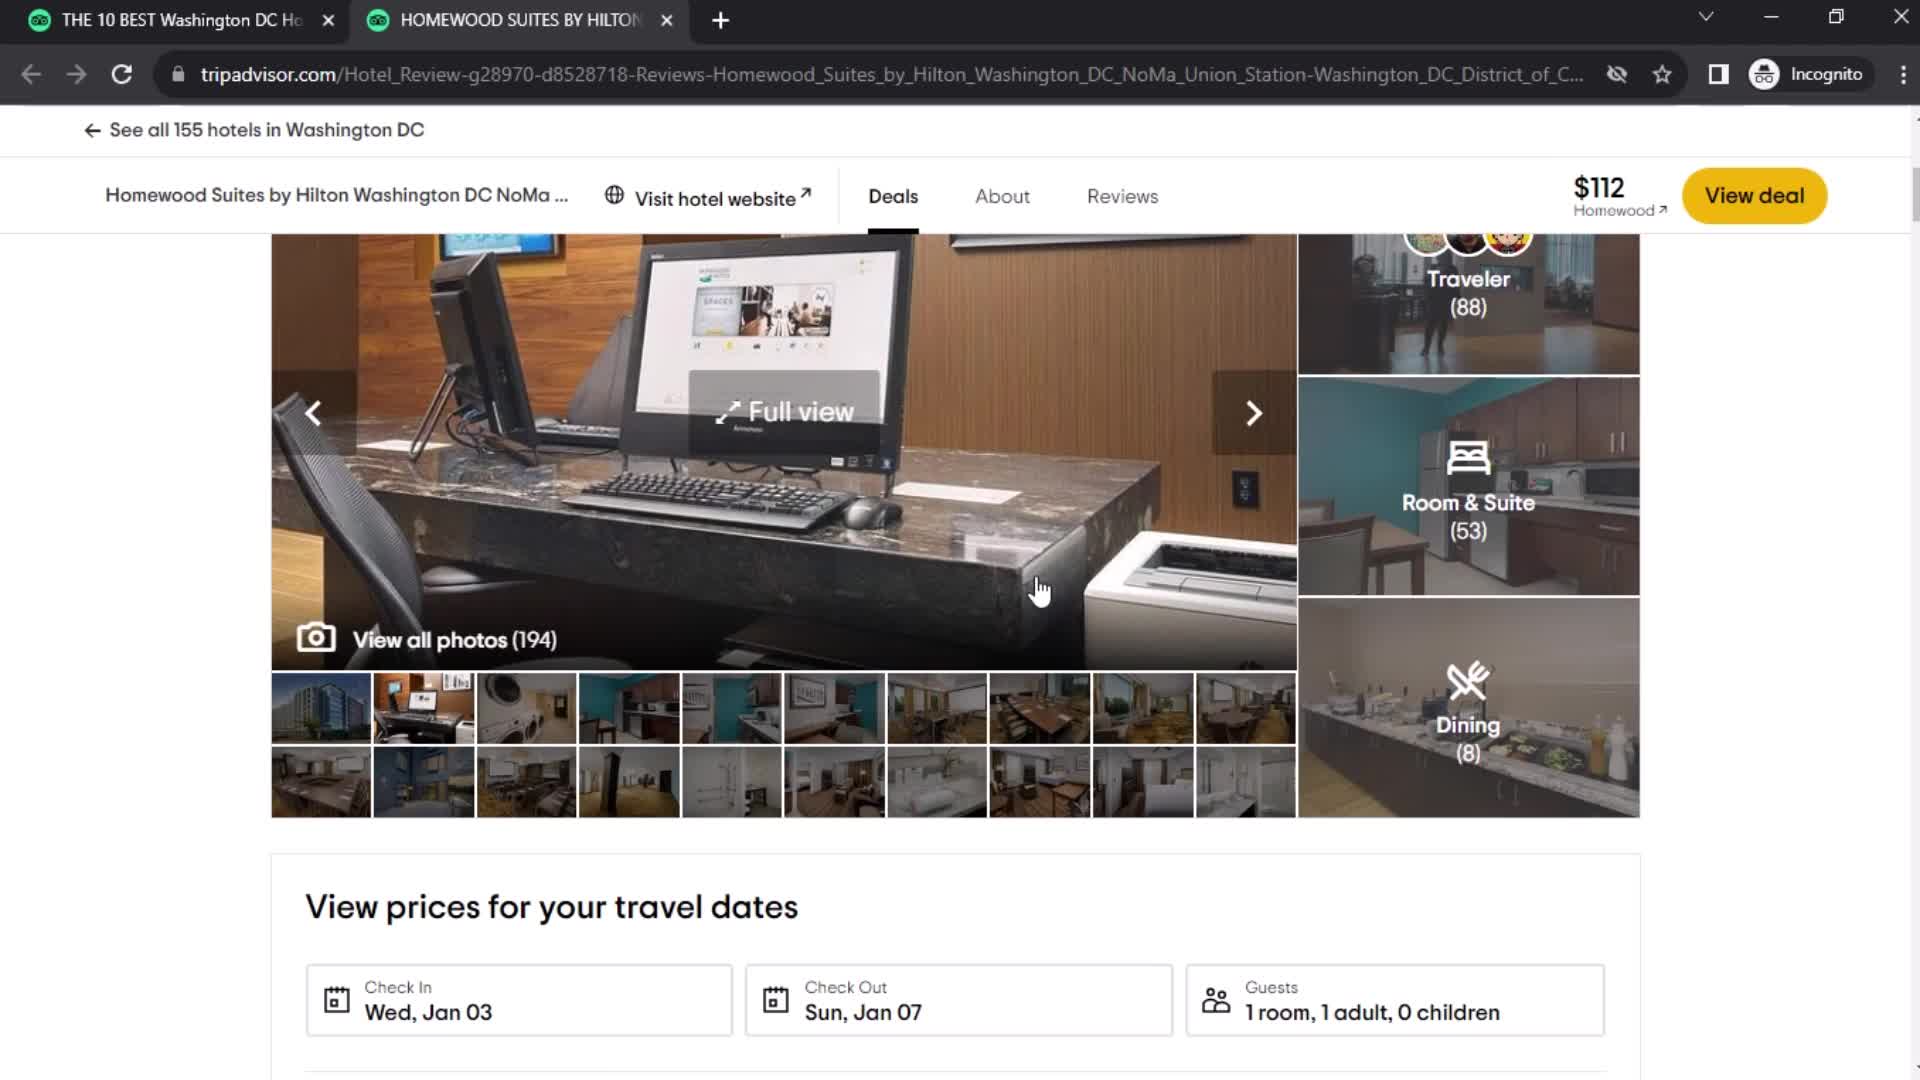Click the Check Out calendar icon
1920x1080 pixels.
(x=776, y=1000)
